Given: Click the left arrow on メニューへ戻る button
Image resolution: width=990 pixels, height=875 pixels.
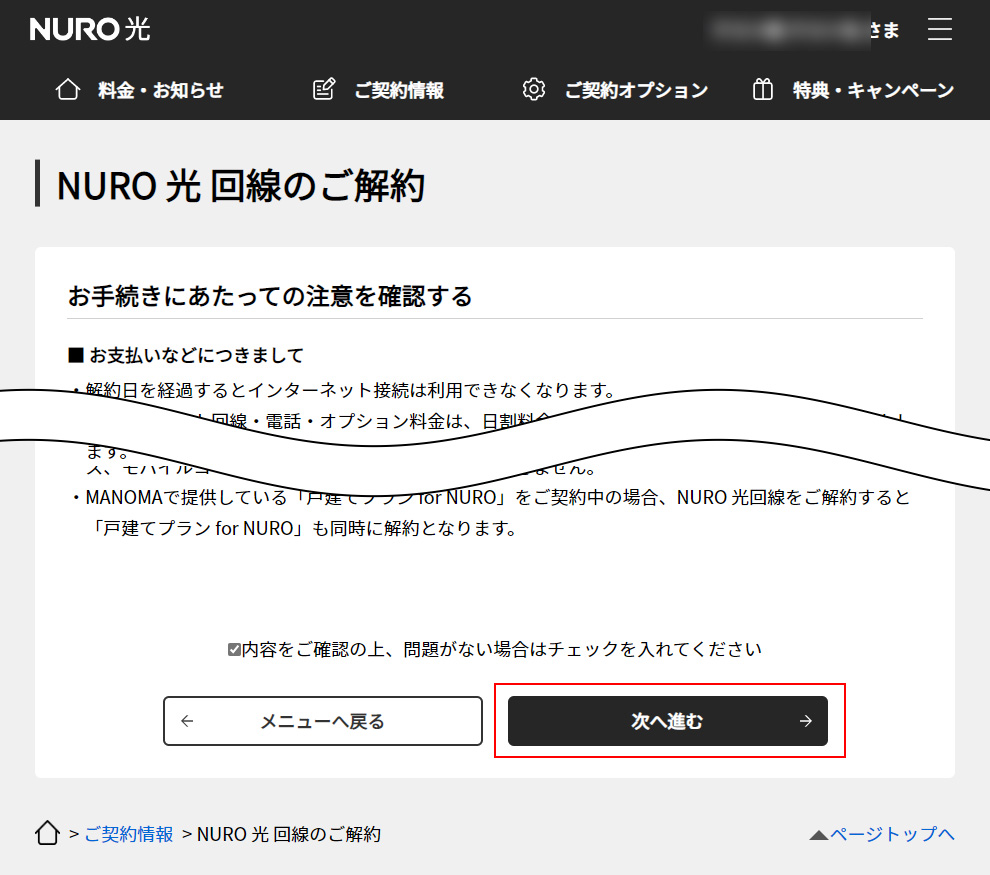Looking at the screenshot, I should click(x=187, y=721).
